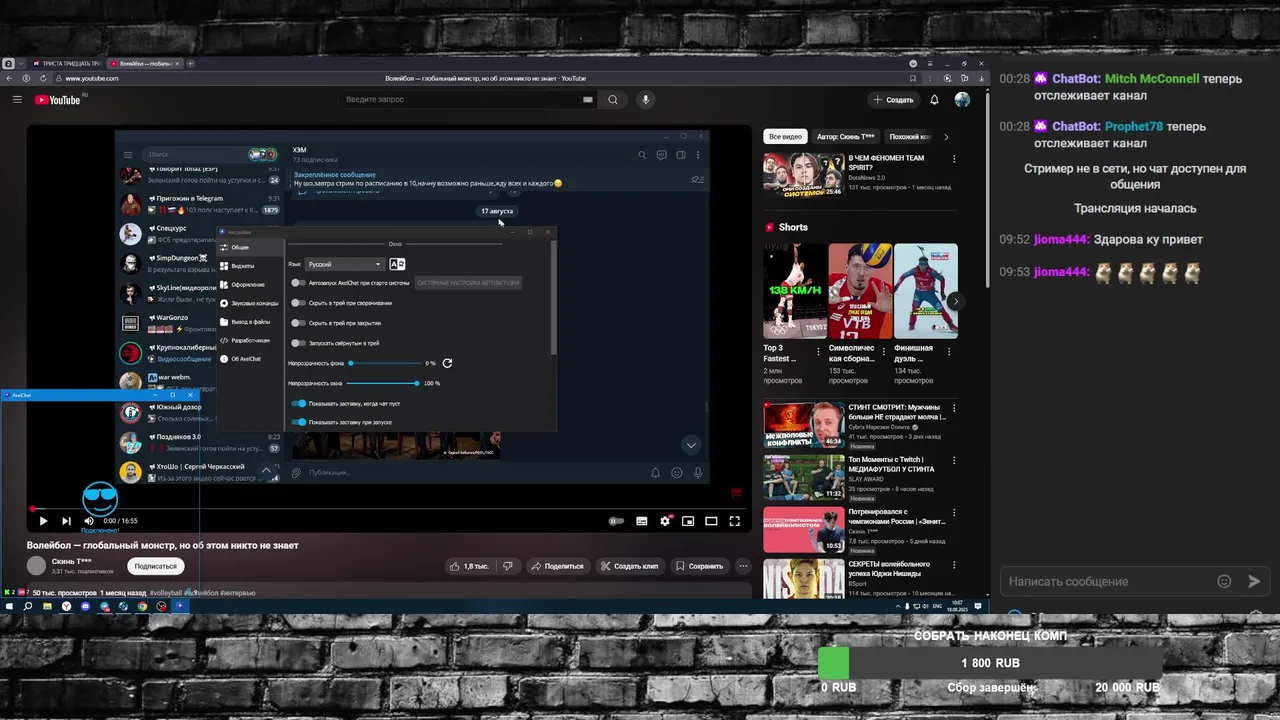Toggle Показывать заставку, когда чат пуст
This screenshot has width=1280, height=720.
[x=298, y=403]
